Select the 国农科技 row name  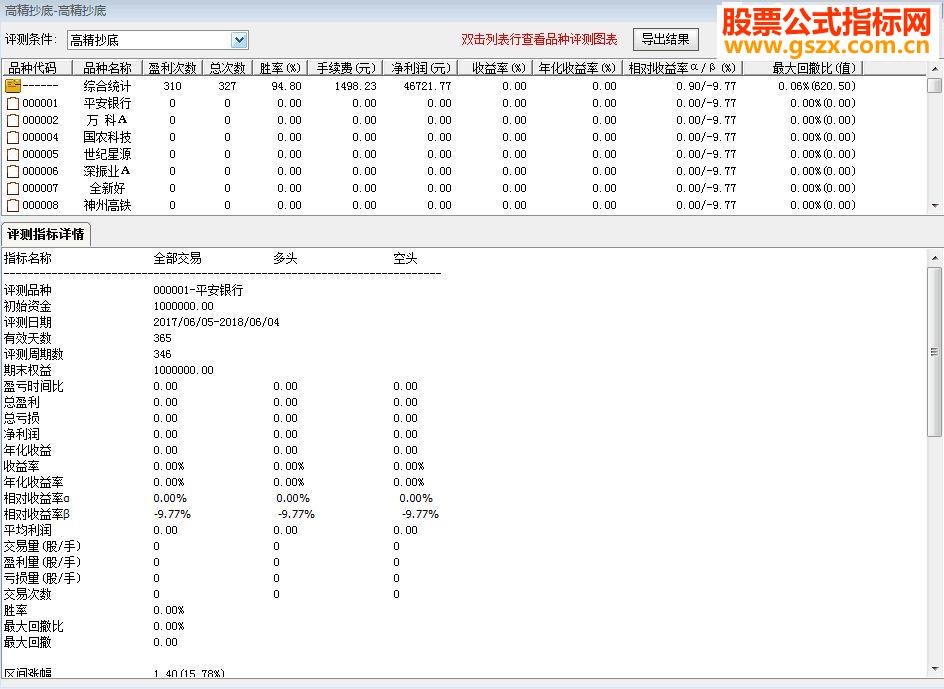[x=107, y=137]
